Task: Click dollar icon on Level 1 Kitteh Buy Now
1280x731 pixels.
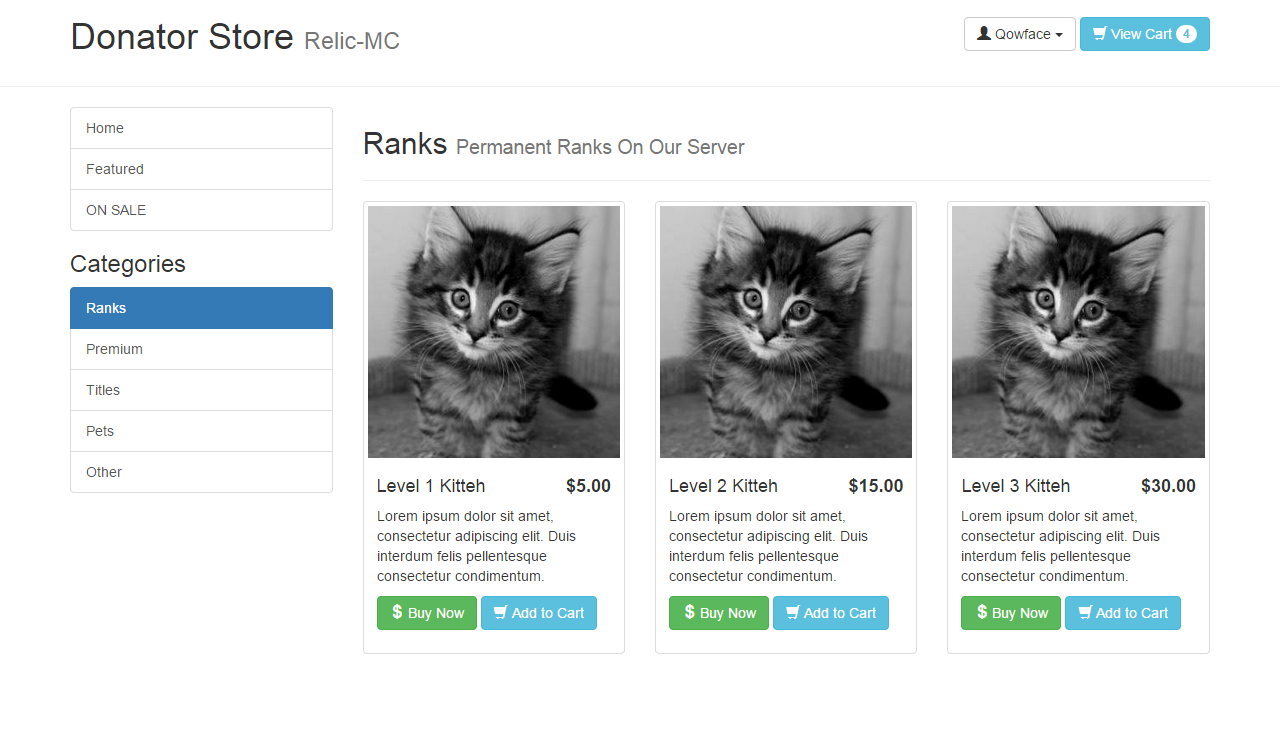Action: [397, 612]
